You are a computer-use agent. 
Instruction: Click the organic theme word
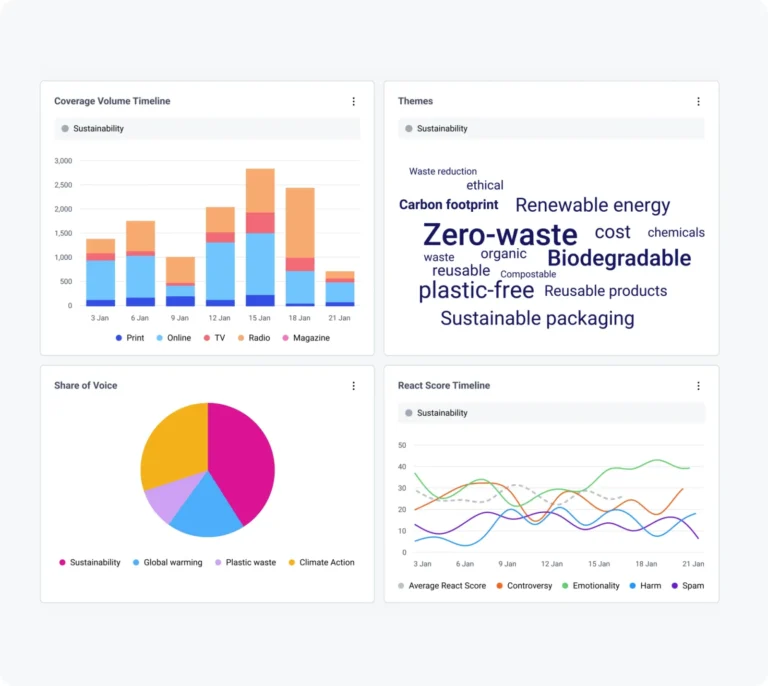click(x=504, y=254)
